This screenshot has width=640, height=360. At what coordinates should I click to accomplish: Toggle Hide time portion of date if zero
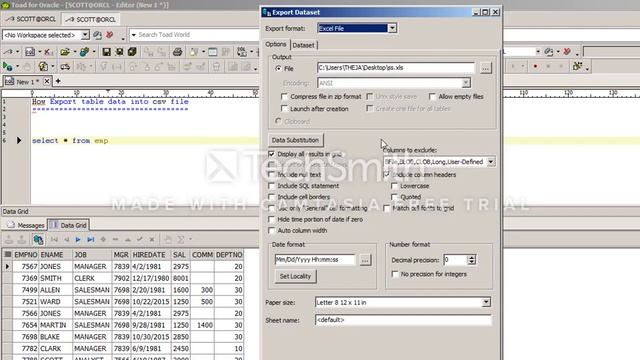point(271,219)
